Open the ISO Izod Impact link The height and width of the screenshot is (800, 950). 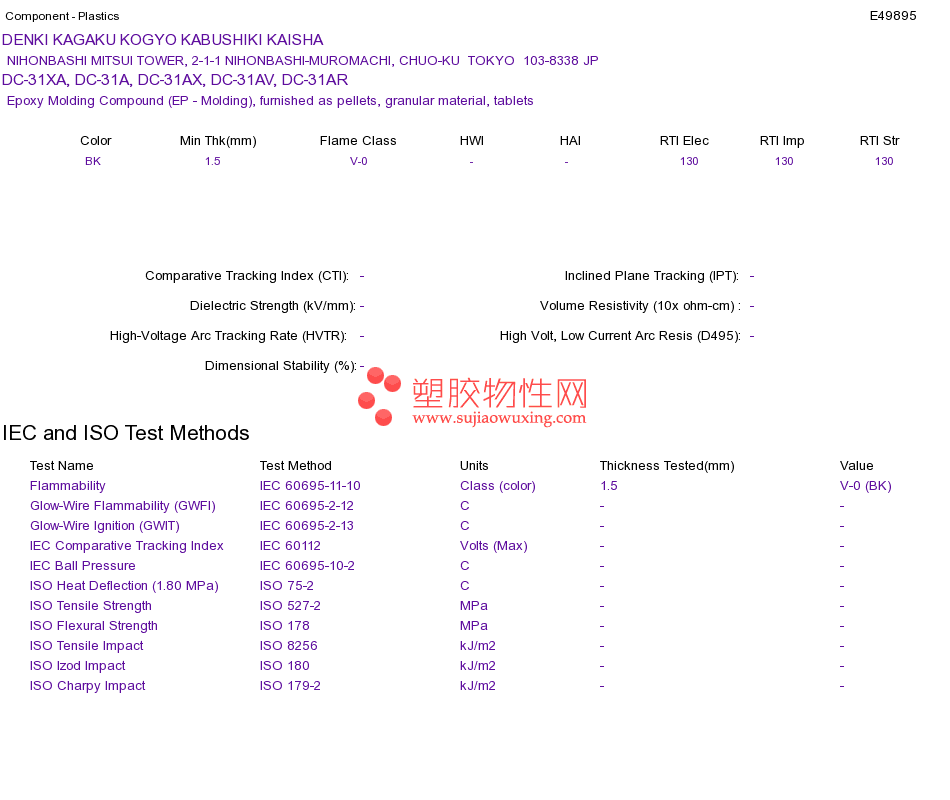point(78,665)
